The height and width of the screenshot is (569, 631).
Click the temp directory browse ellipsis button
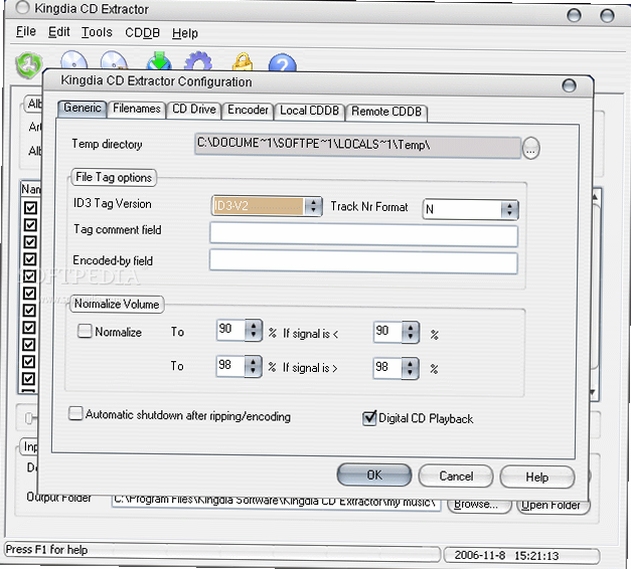(530, 148)
